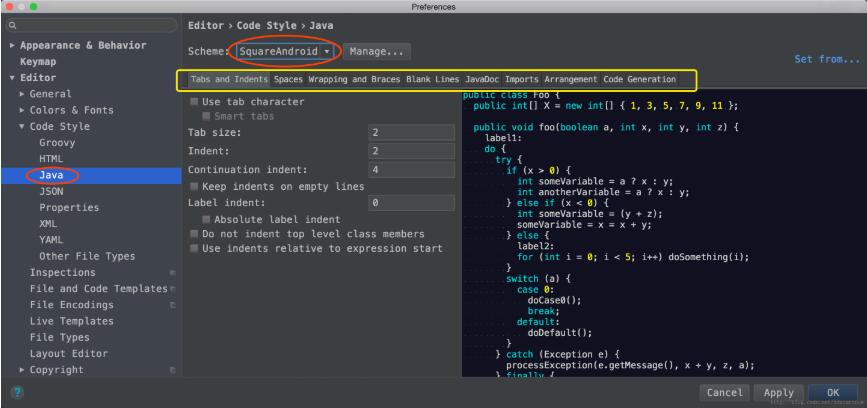867x408 pixels.
Task: Click the icon next to File and Code Templates
Action: [172, 289]
